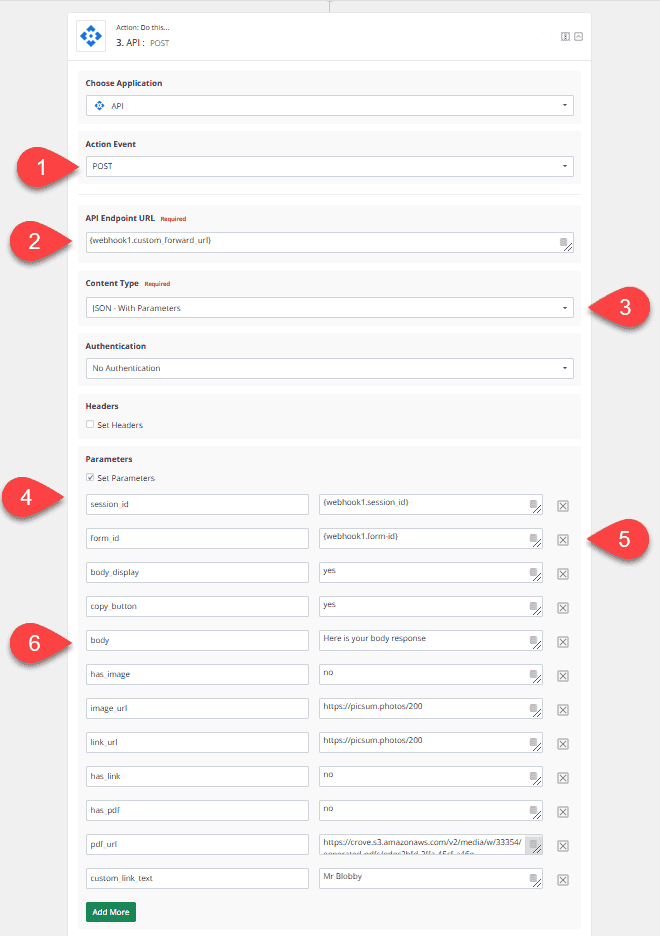The height and width of the screenshot is (936, 660).
Task: Open the step options icon in header
Action: coord(565,36)
